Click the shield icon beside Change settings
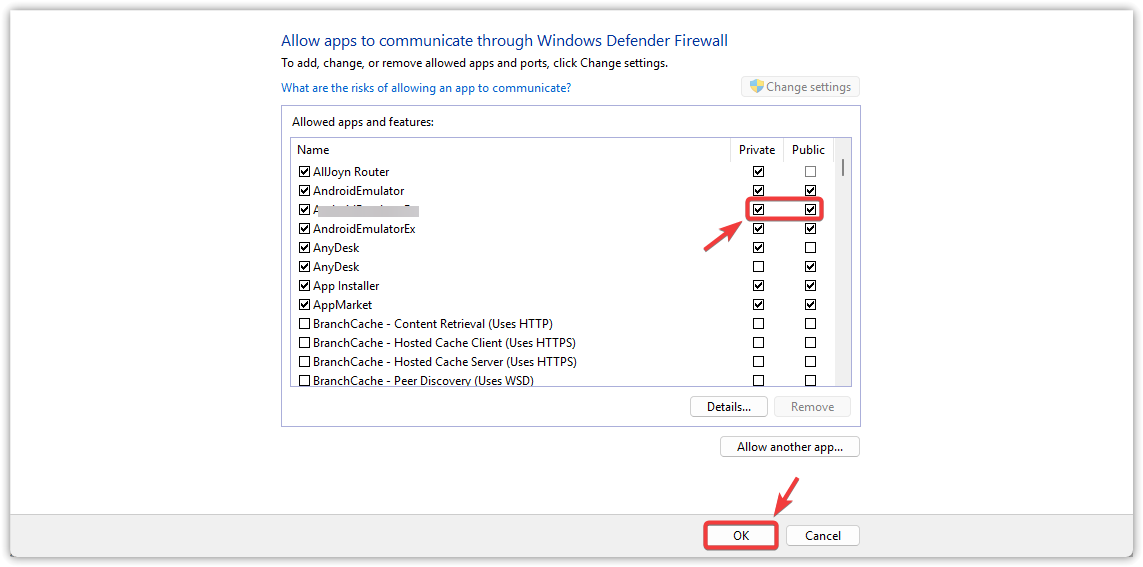The width and height of the screenshot is (1143, 567). coord(756,87)
